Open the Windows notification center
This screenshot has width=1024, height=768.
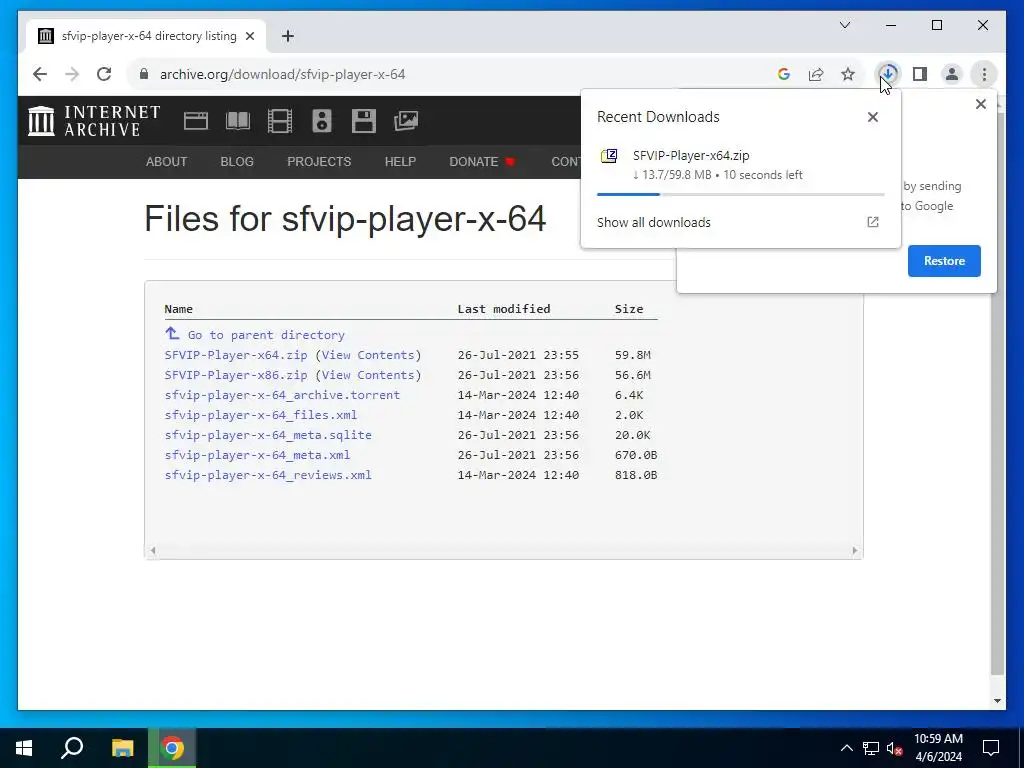click(x=991, y=748)
